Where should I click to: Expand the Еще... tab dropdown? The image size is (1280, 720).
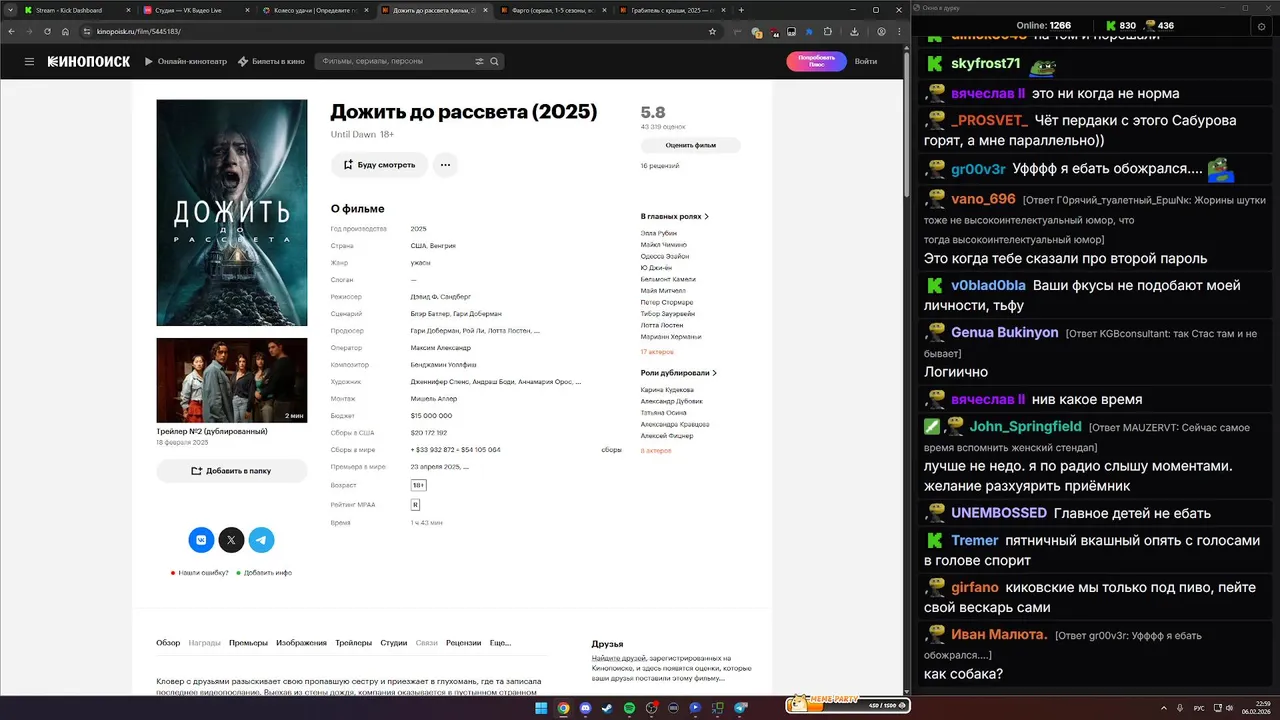pyautogui.click(x=500, y=643)
